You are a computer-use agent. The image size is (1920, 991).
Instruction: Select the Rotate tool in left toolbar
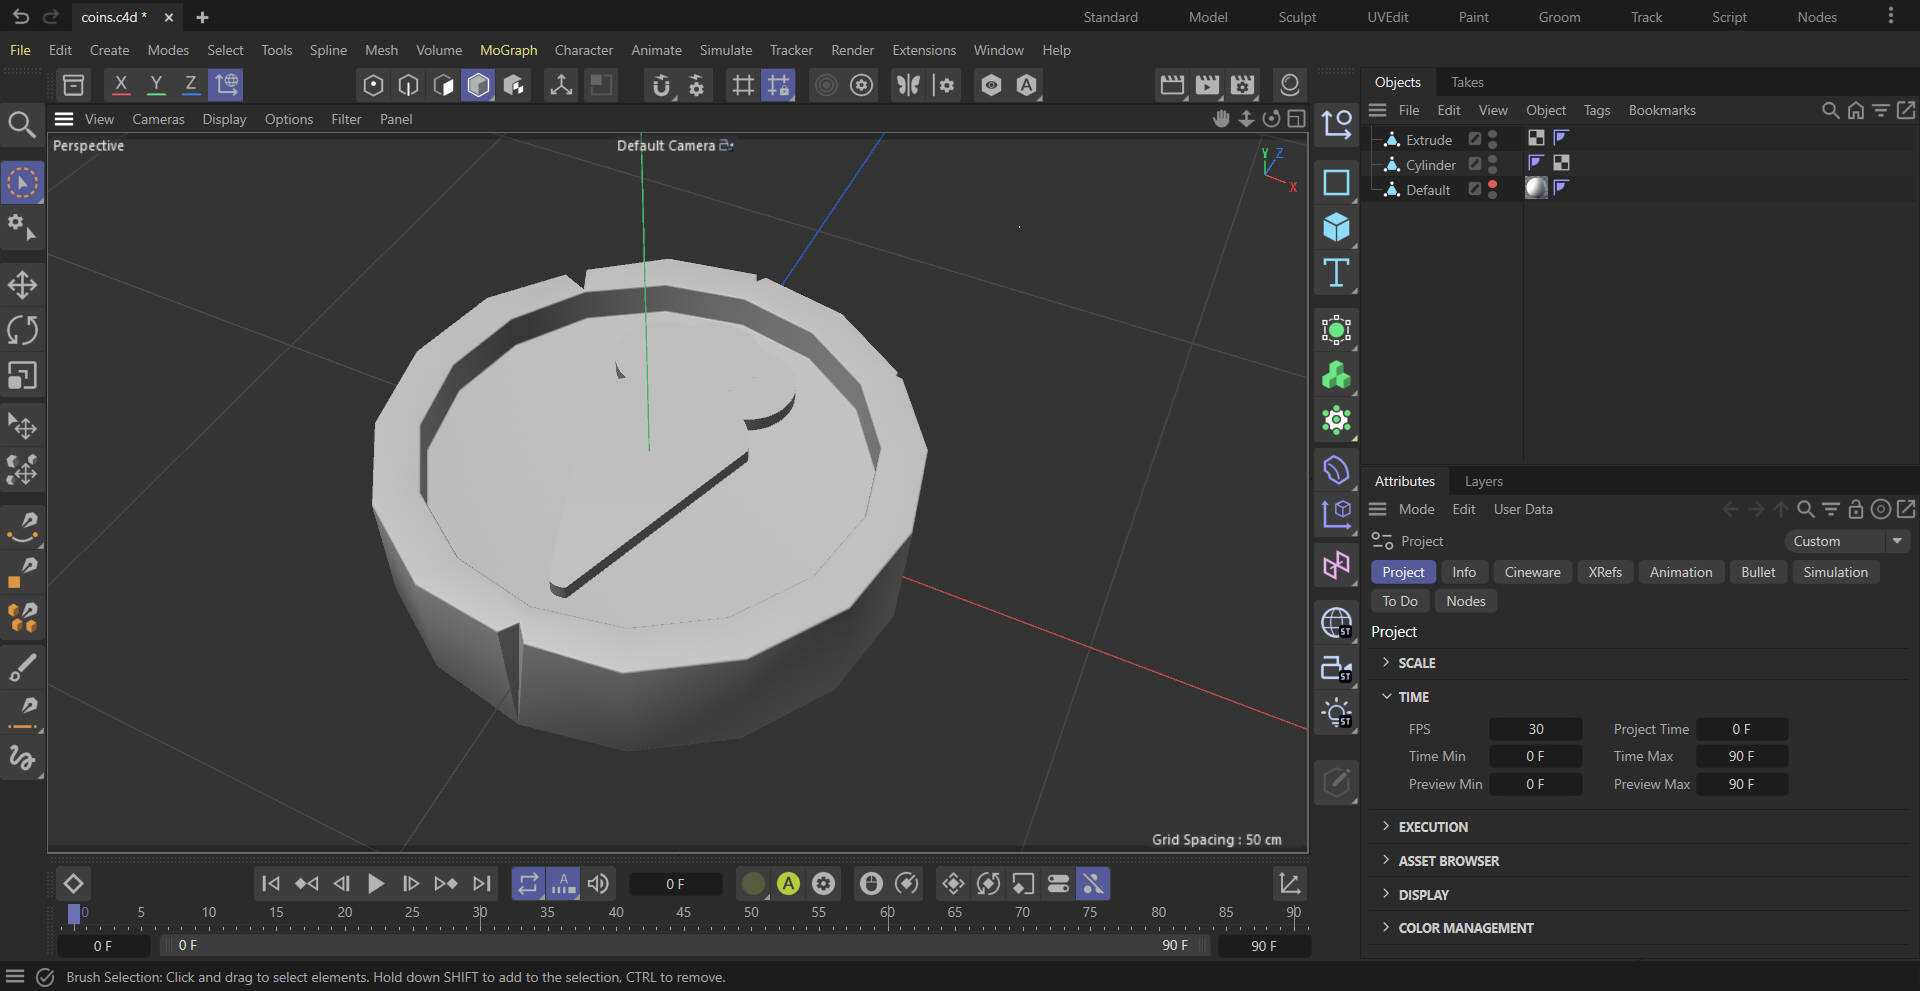click(22, 330)
